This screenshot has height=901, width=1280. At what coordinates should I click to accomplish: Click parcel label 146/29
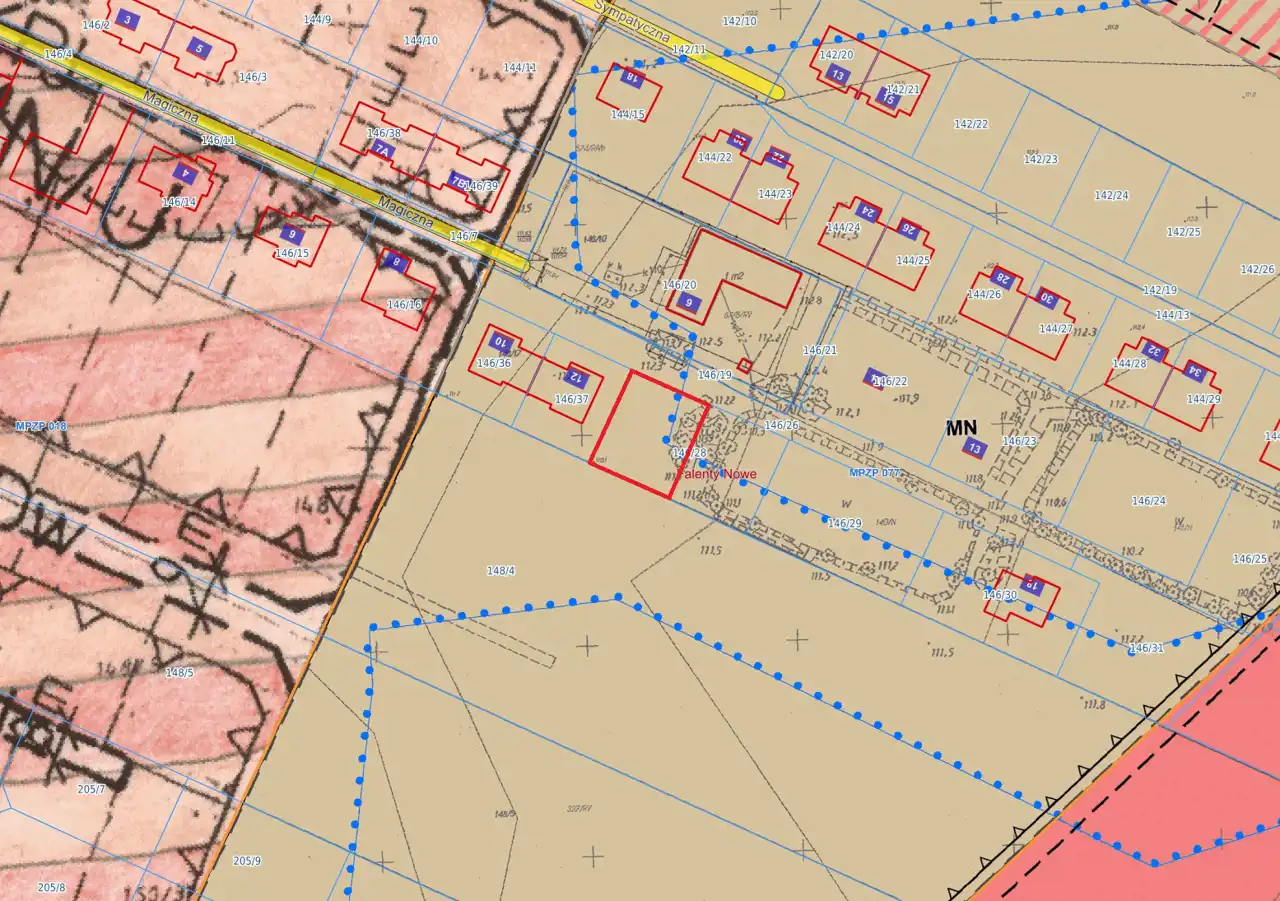[844, 523]
